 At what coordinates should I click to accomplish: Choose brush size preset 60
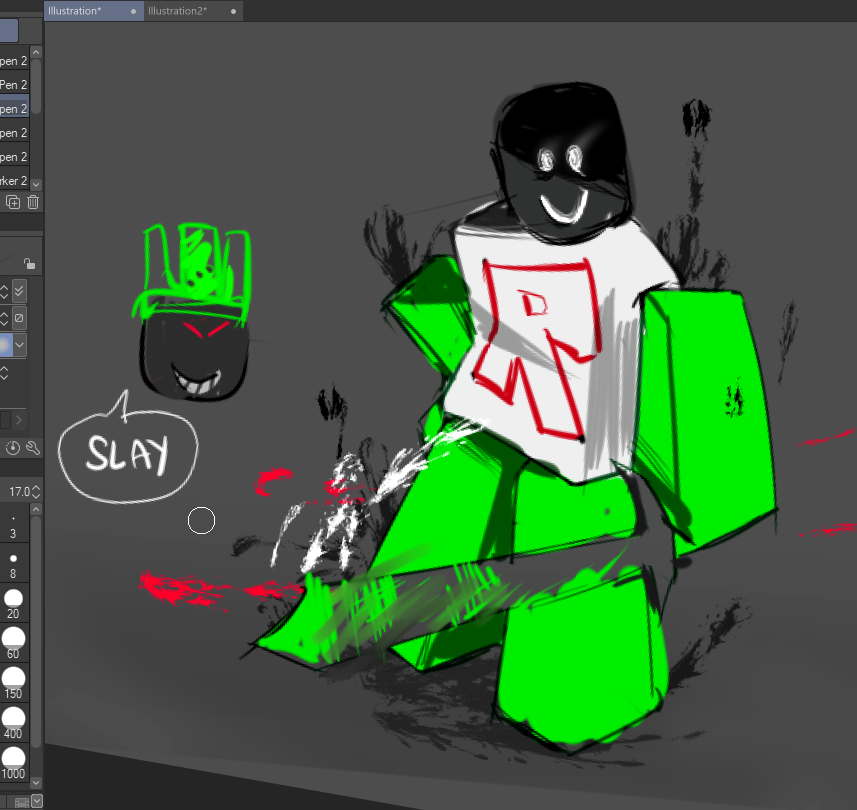tap(13, 644)
